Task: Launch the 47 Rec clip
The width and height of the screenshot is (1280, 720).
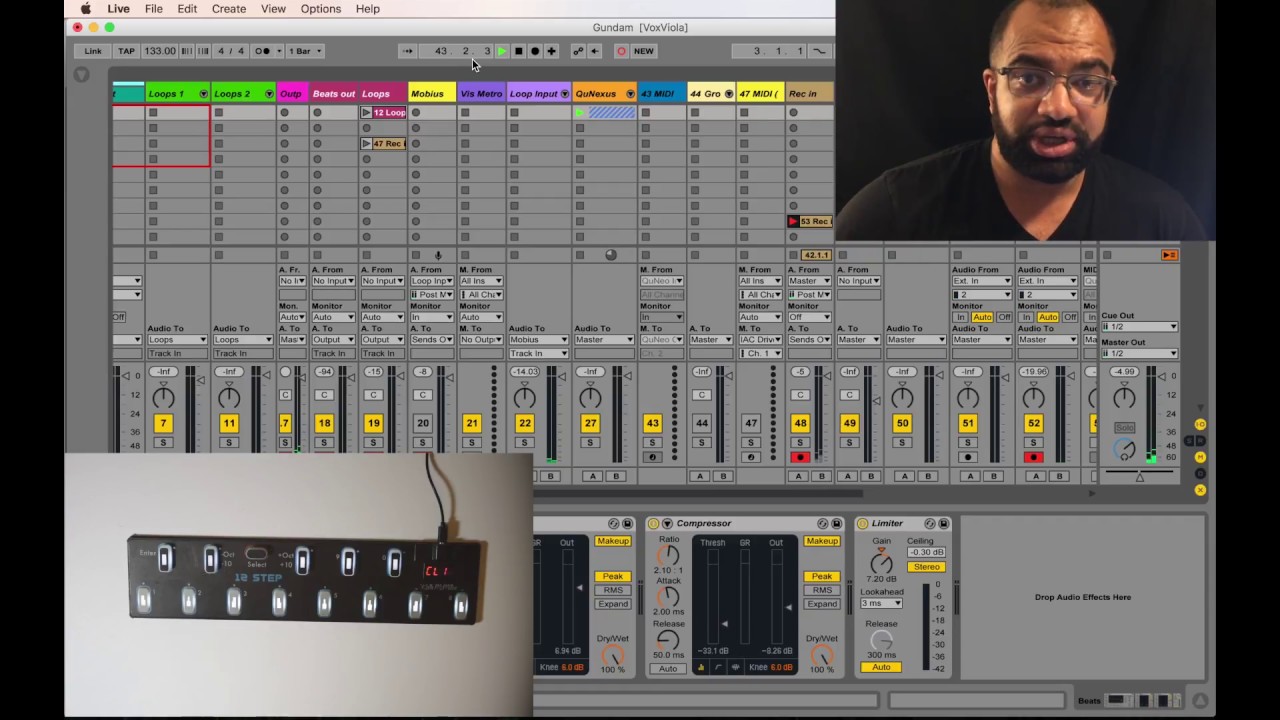Action: pyautogui.click(x=366, y=144)
